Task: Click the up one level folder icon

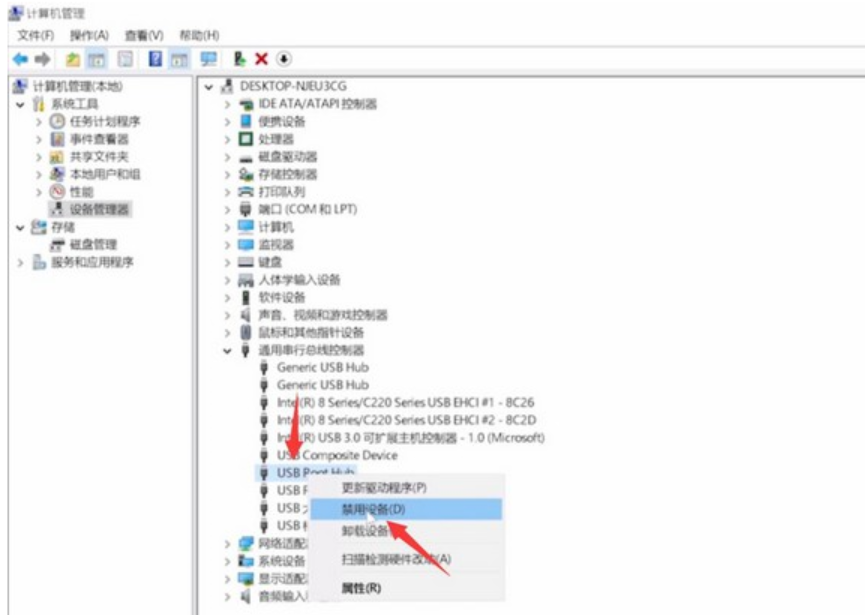Action: coord(74,59)
